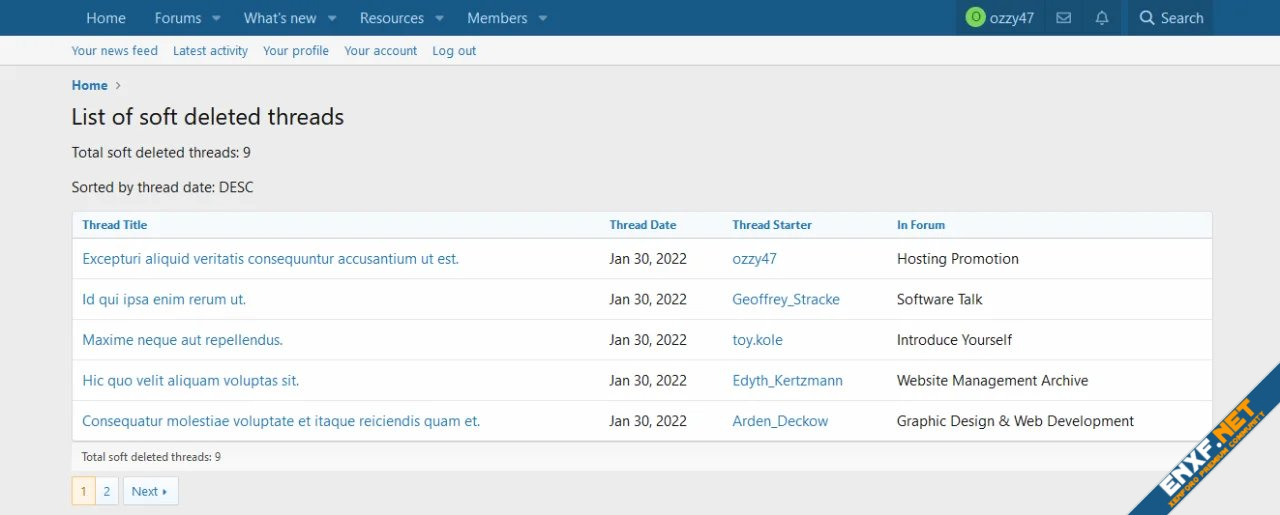
Task: Go to the Home nav tab
Action: point(106,18)
